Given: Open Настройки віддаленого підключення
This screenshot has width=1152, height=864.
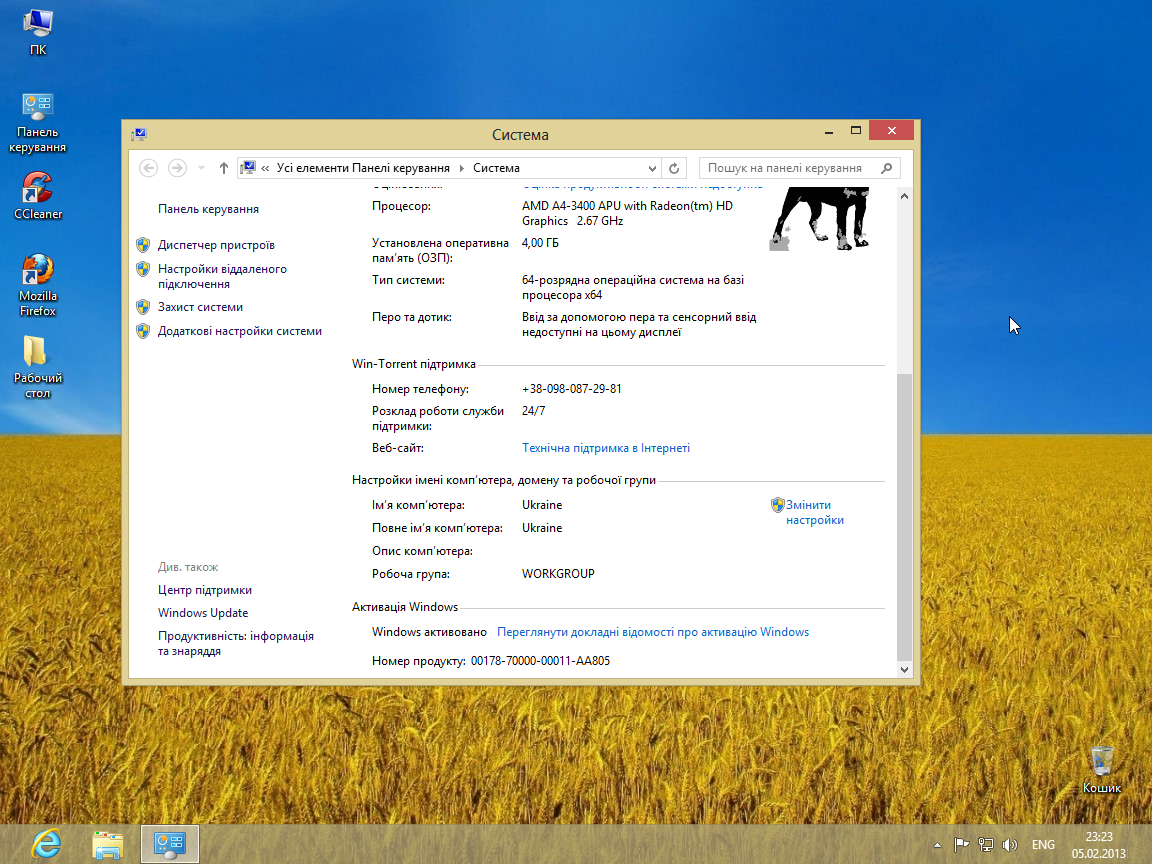Looking at the screenshot, I should point(222,276).
